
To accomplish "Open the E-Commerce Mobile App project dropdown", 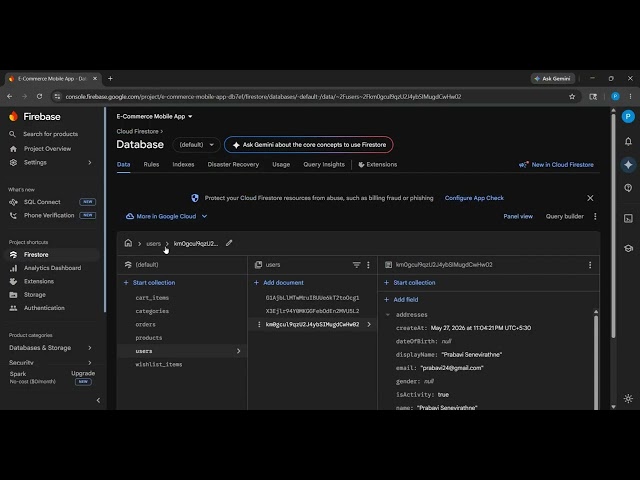I will click(x=154, y=116).
